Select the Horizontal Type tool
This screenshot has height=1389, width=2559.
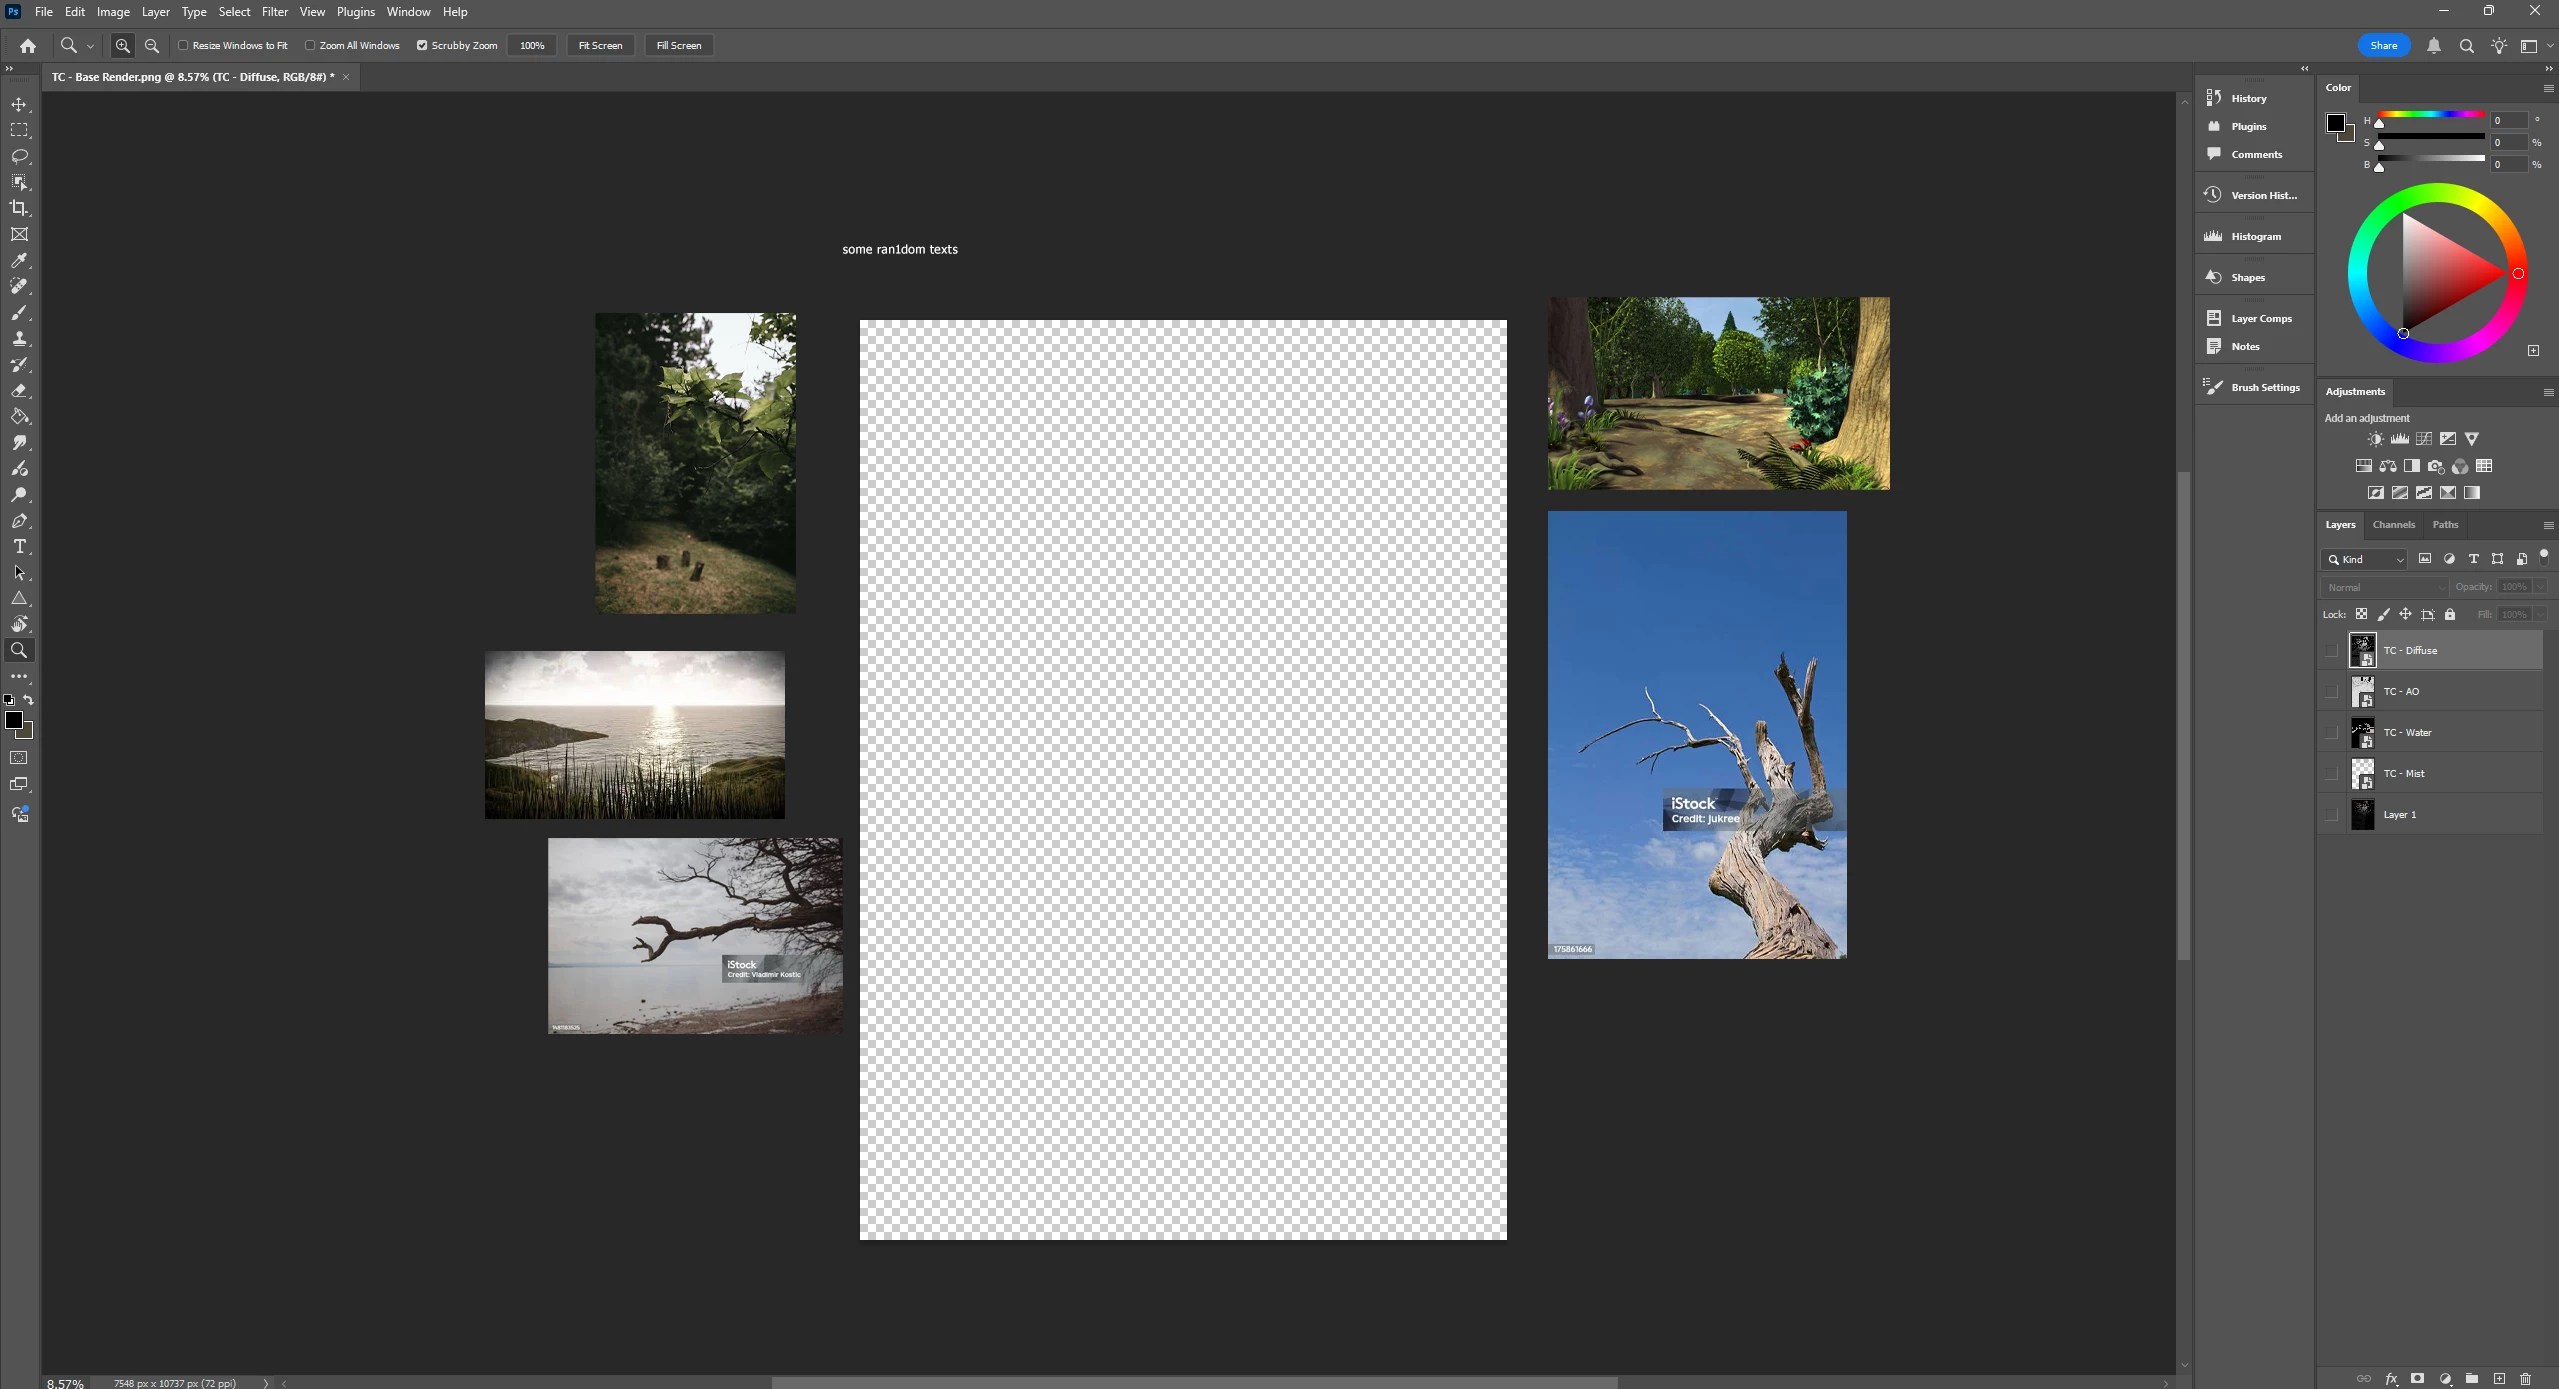point(19,546)
